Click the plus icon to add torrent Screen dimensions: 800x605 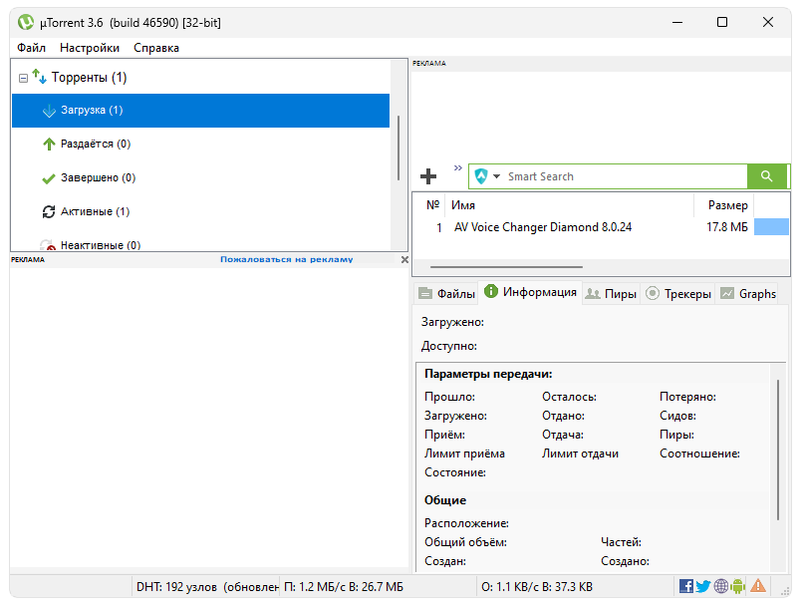[x=428, y=177]
